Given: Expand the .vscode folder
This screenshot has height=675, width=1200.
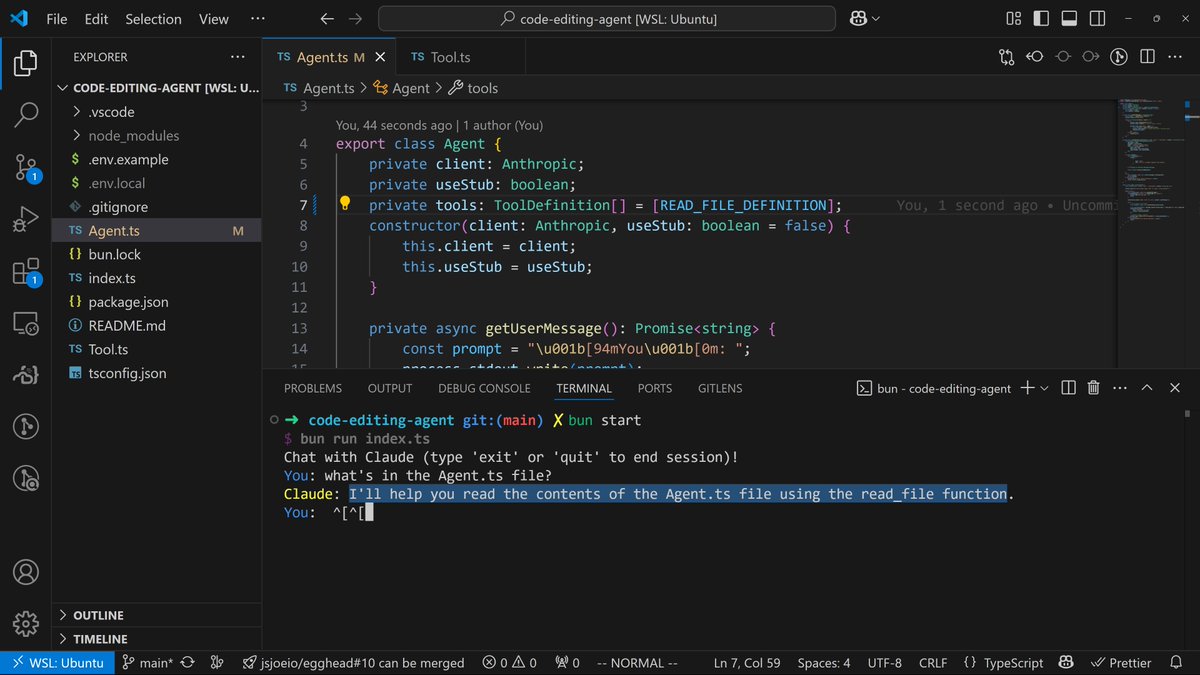Looking at the screenshot, I should [156, 112].
